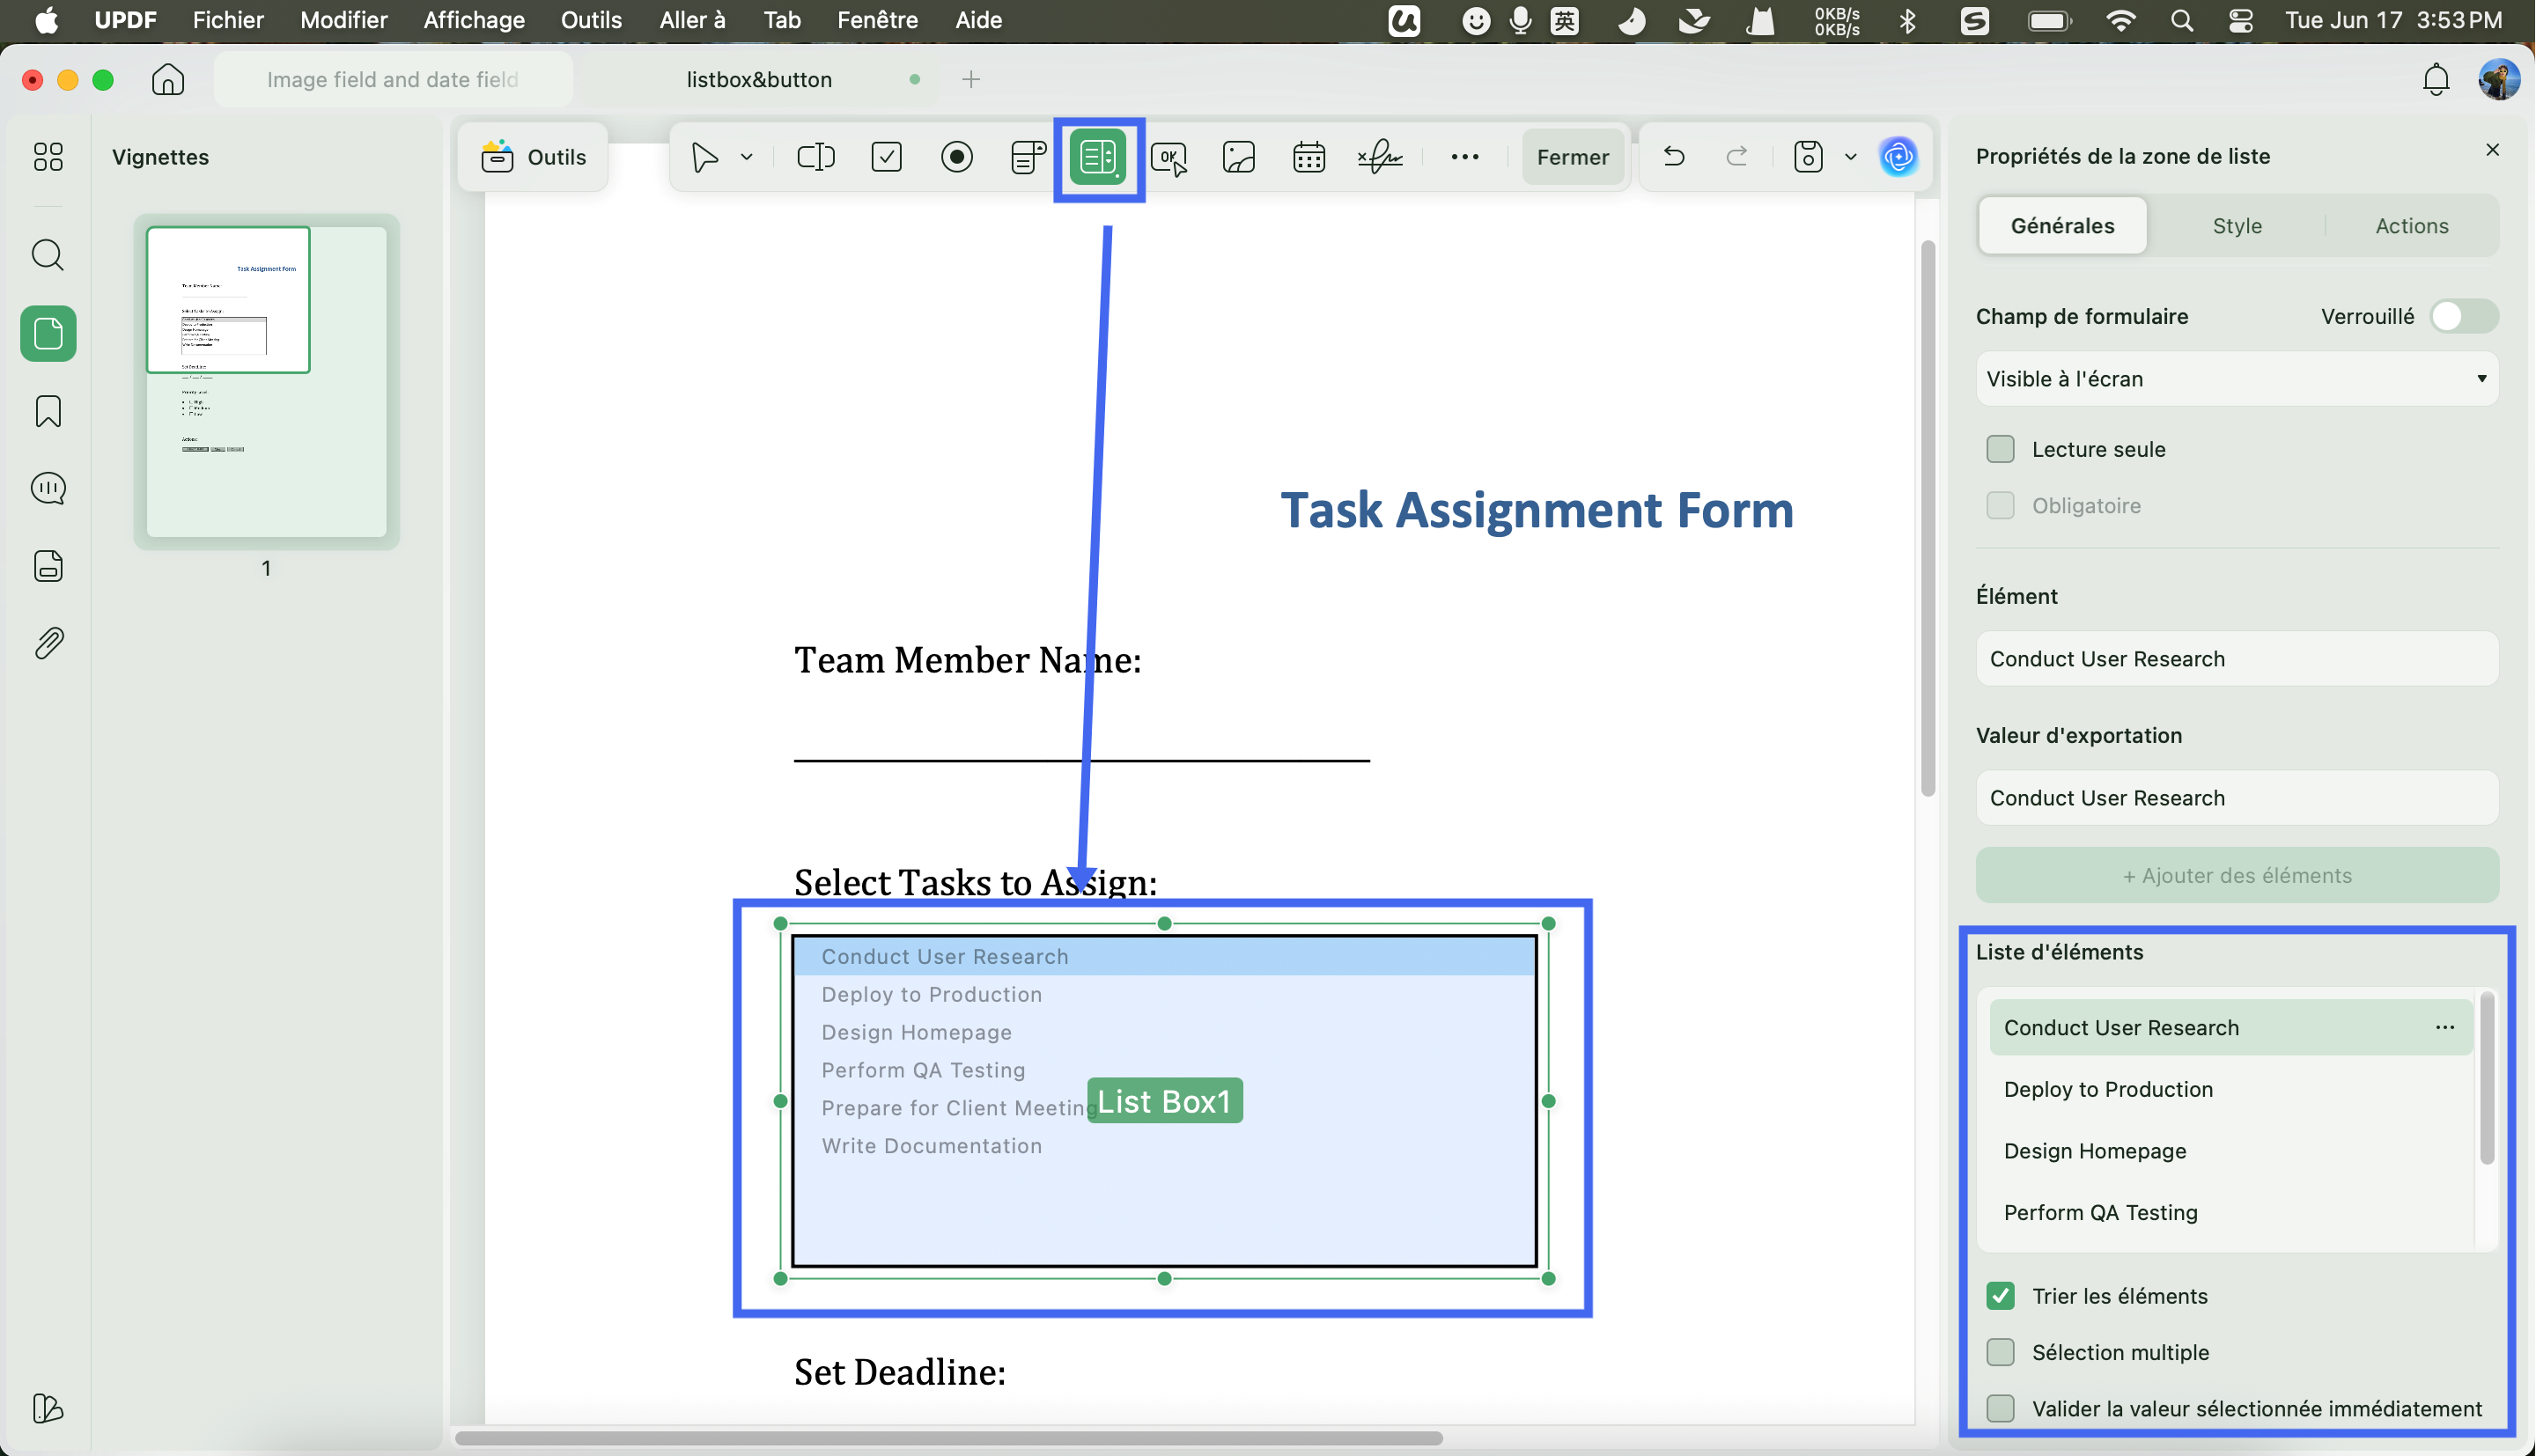Open the attachments paperclip panel
2536x1456 pixels.
(x=48, y=643)
